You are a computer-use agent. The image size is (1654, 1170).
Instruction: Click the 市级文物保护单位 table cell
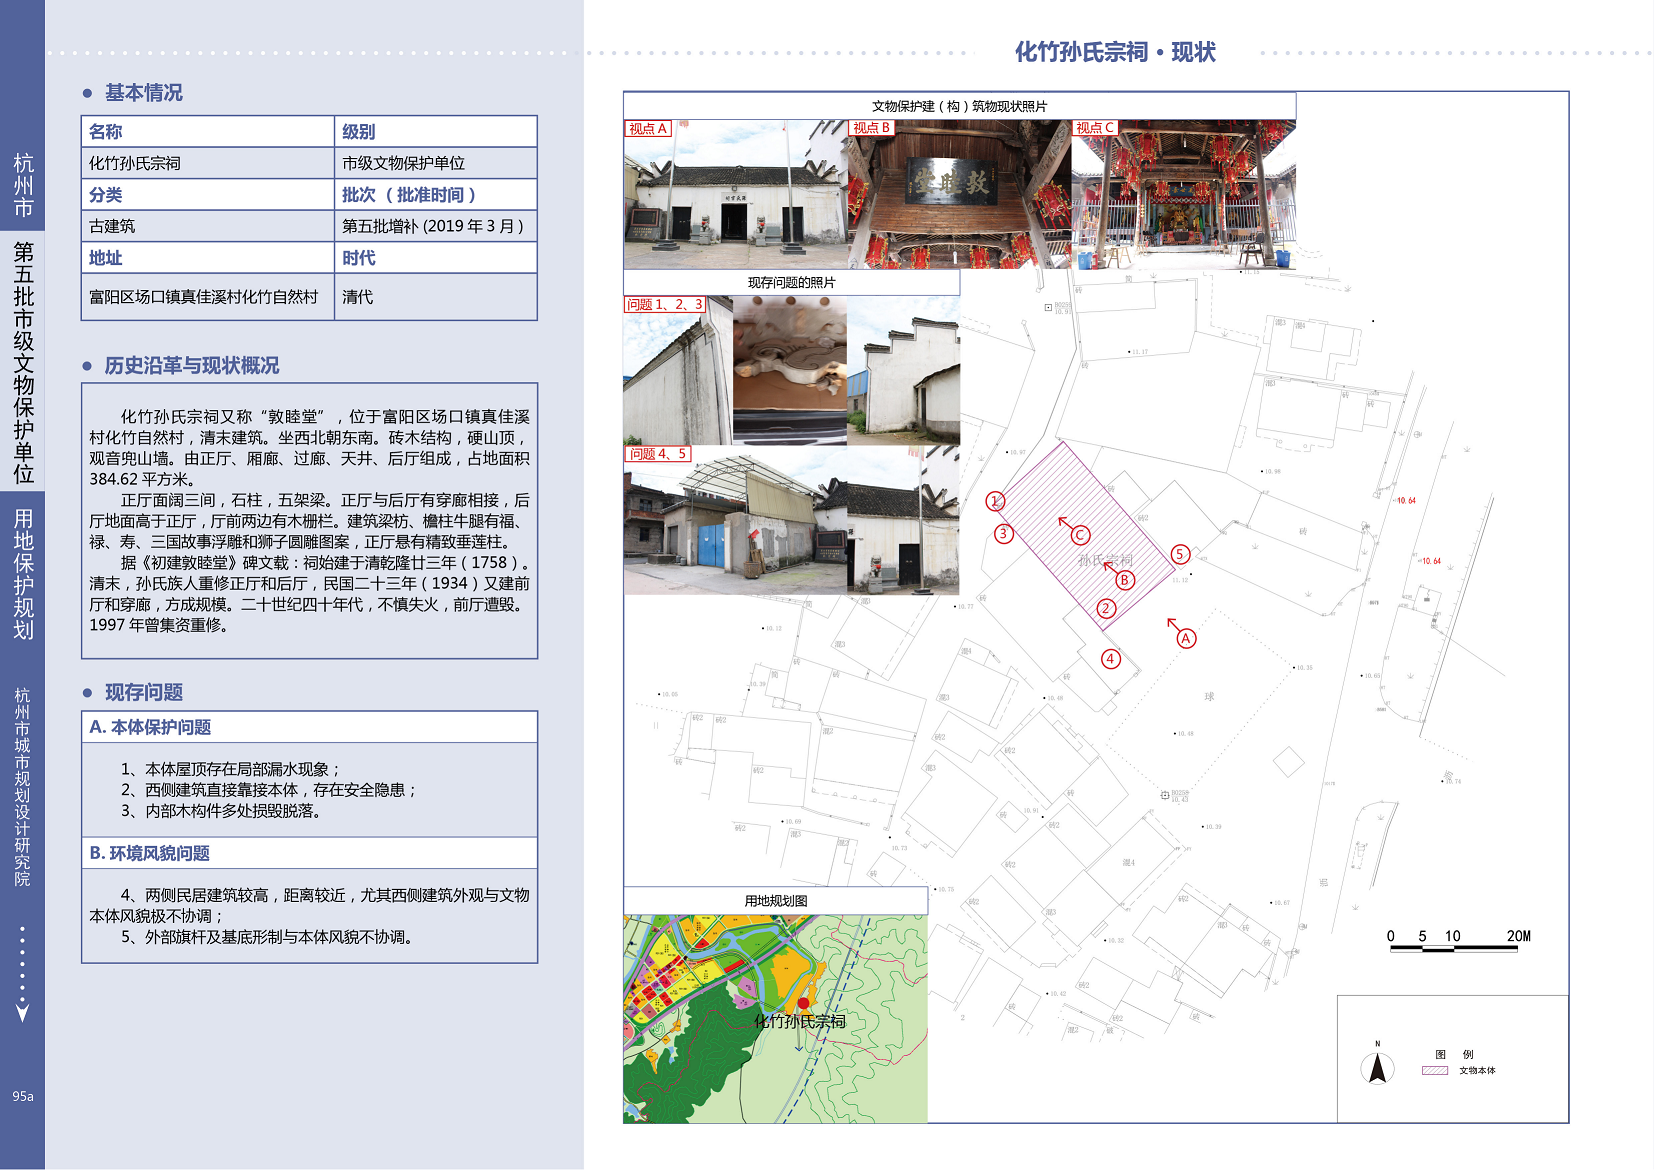(x=435, y=163)
